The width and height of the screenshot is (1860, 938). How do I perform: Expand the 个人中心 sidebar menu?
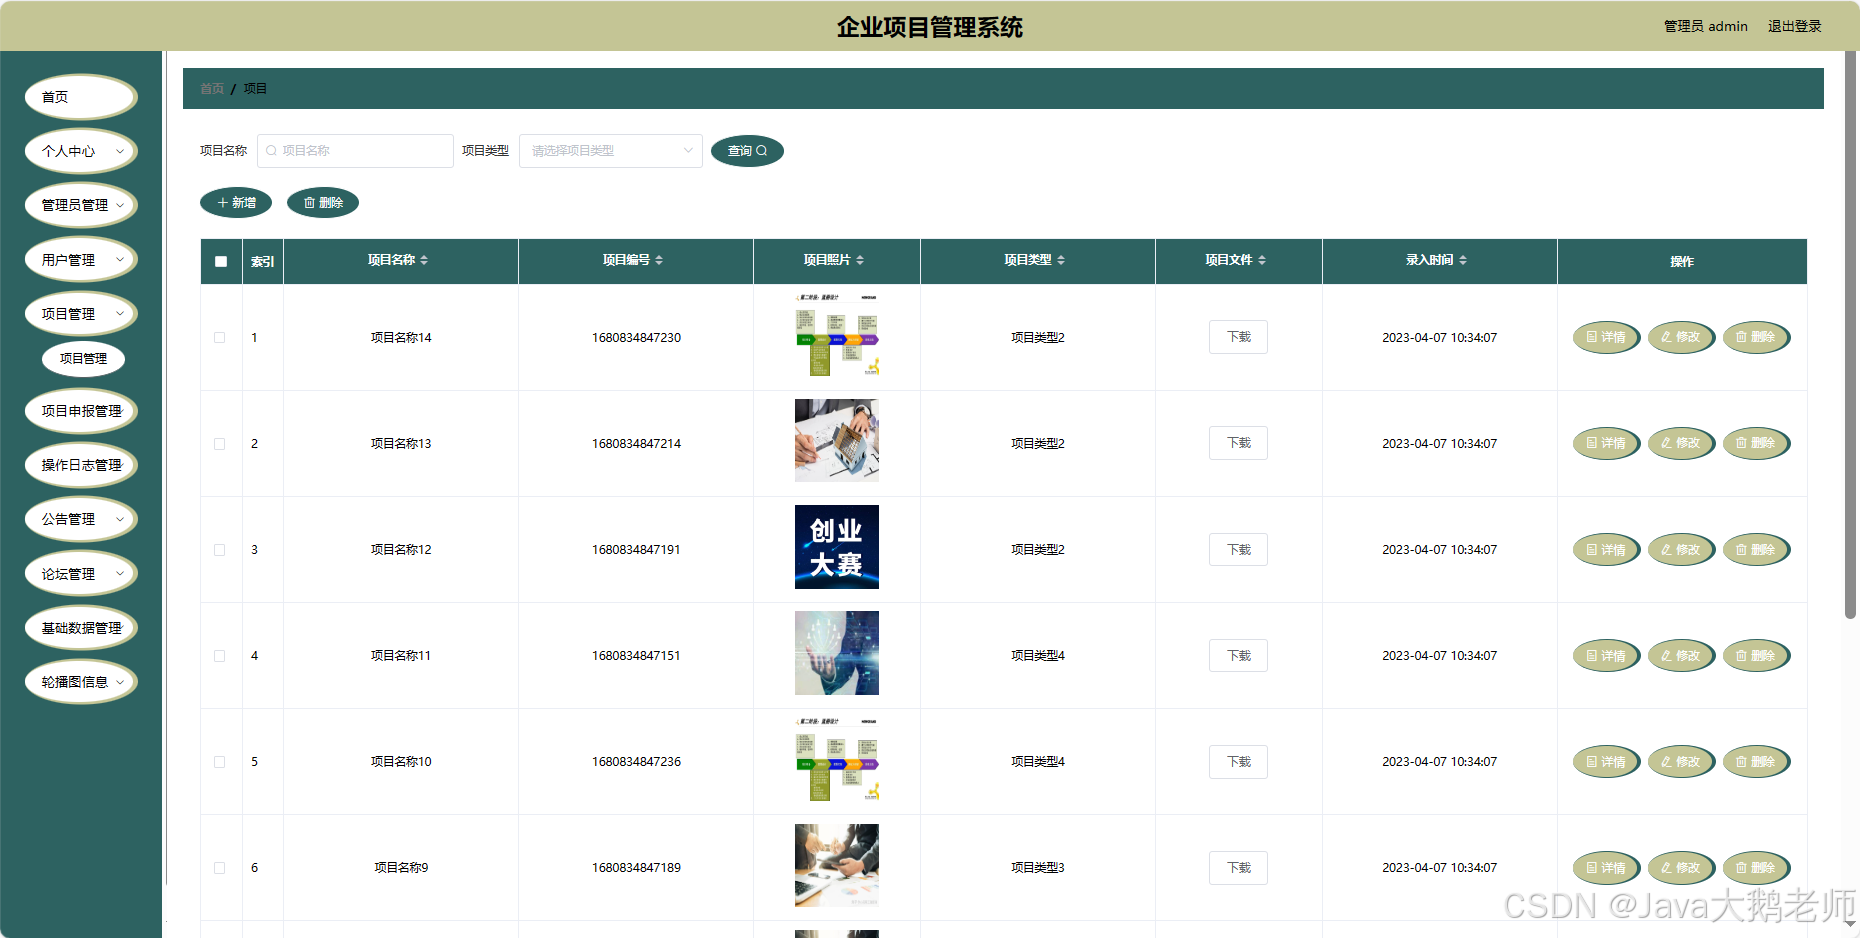point(81,151)
